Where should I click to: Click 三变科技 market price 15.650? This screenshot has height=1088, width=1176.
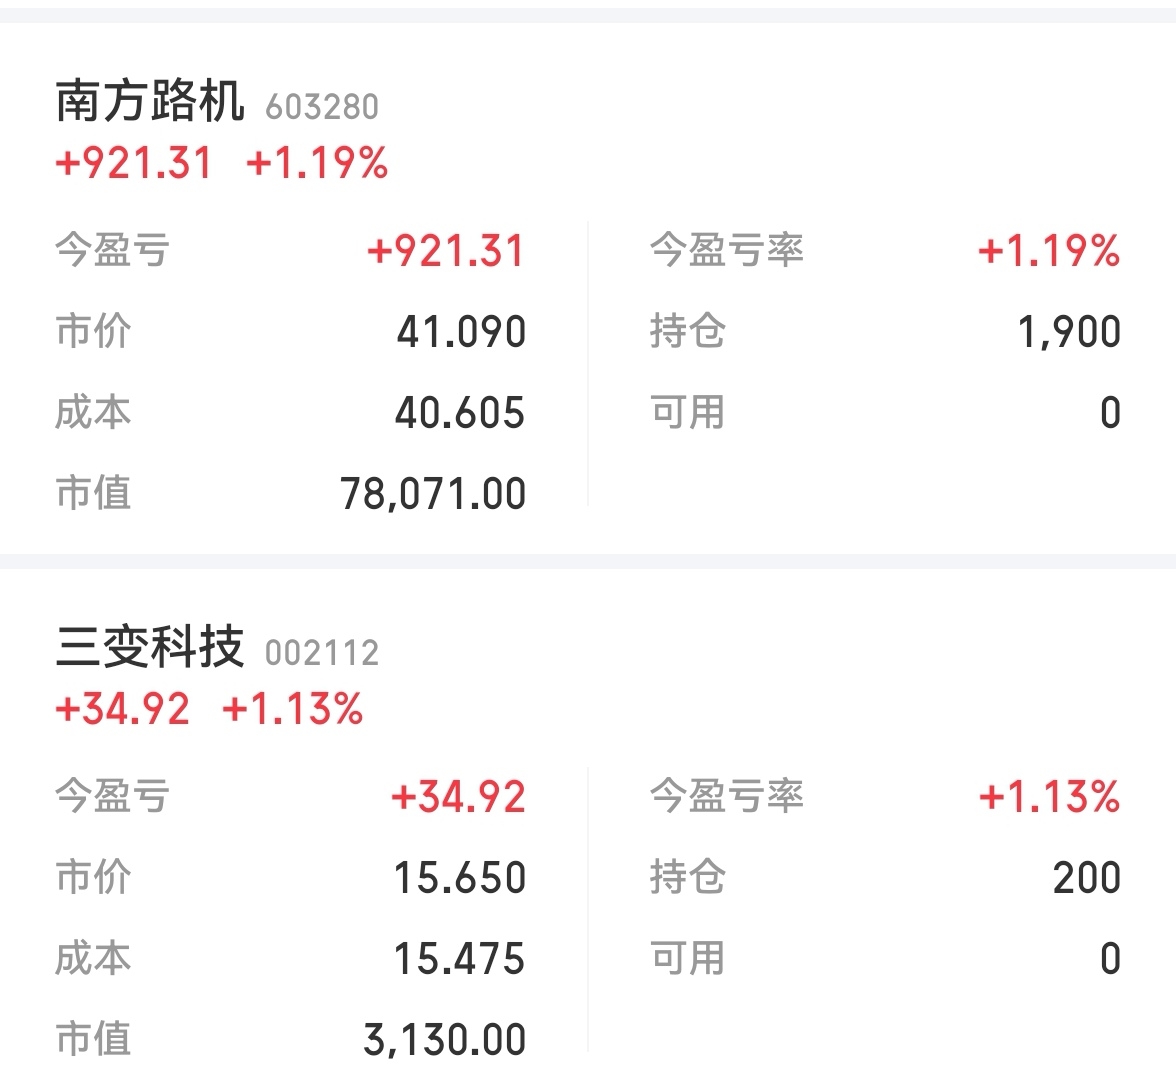(460, 878)
